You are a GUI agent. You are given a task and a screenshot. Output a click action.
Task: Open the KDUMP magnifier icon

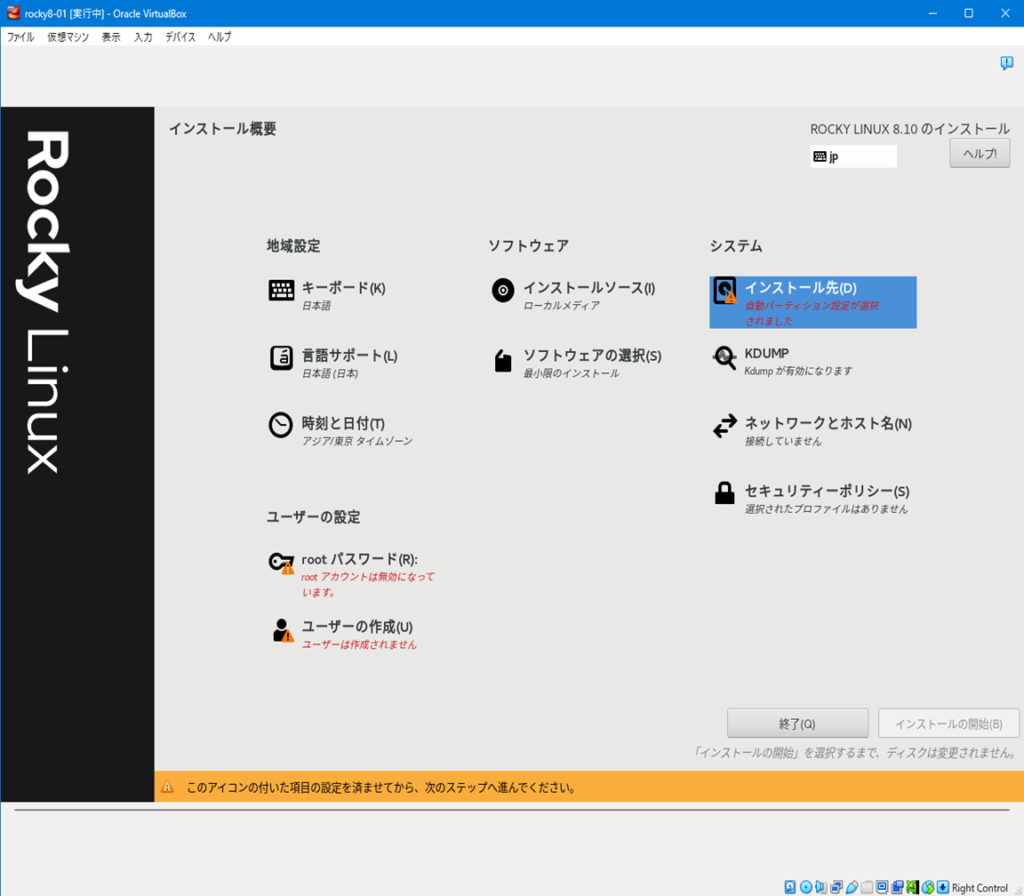(x=724, y=357)
